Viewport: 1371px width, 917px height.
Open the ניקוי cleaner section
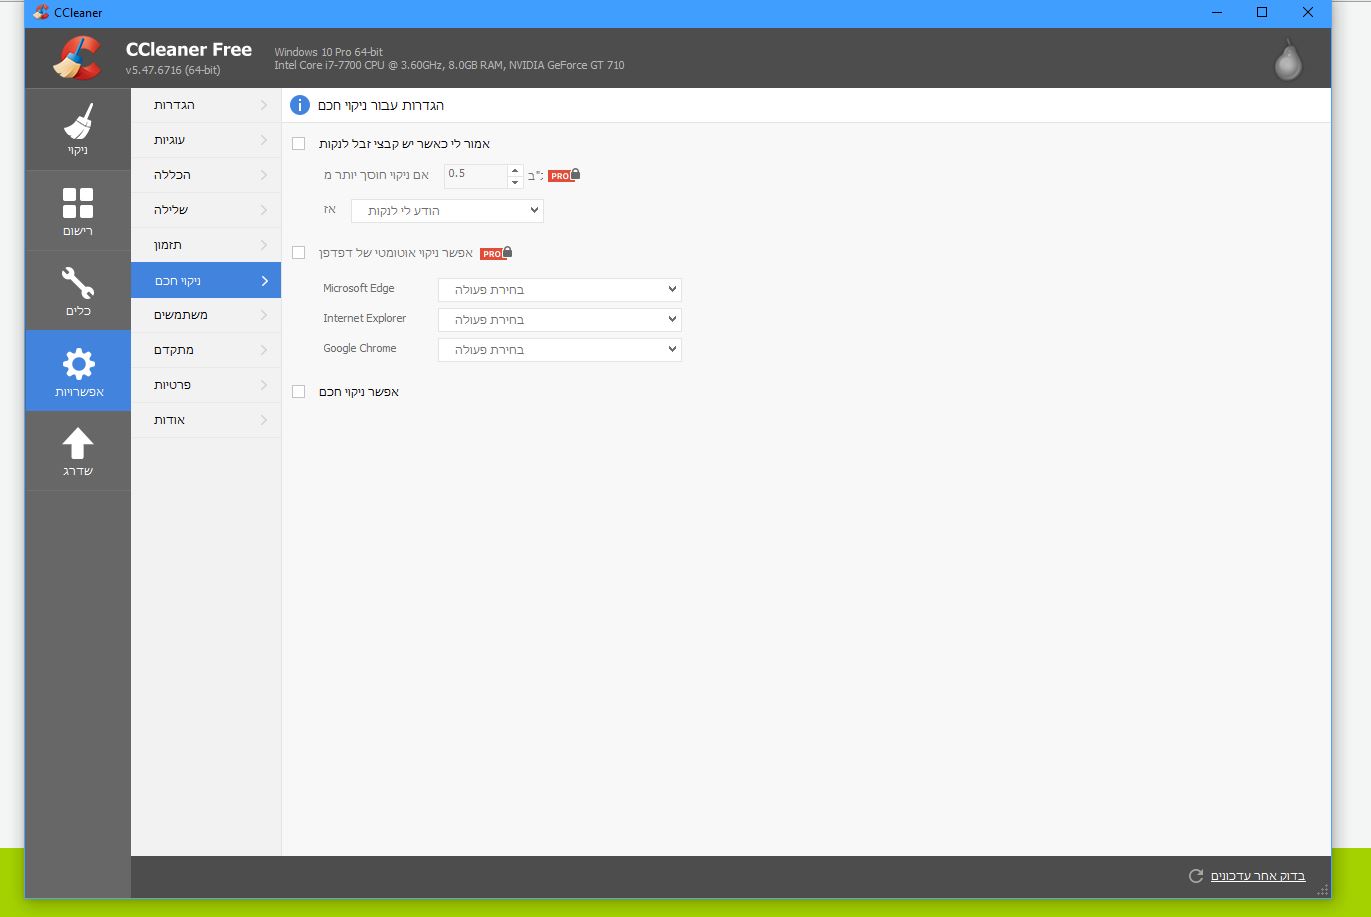[78, 129]
